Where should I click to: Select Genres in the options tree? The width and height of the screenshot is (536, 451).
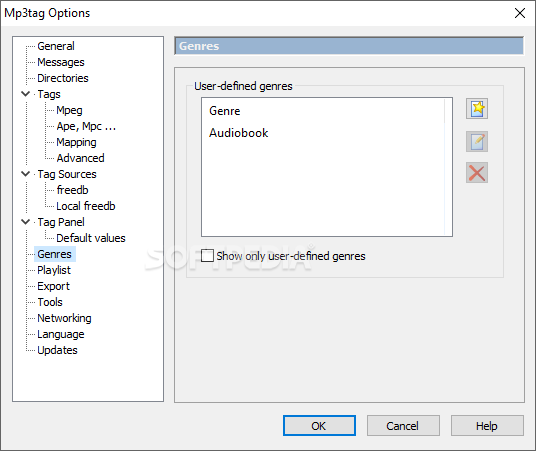[x=55, y=254]
